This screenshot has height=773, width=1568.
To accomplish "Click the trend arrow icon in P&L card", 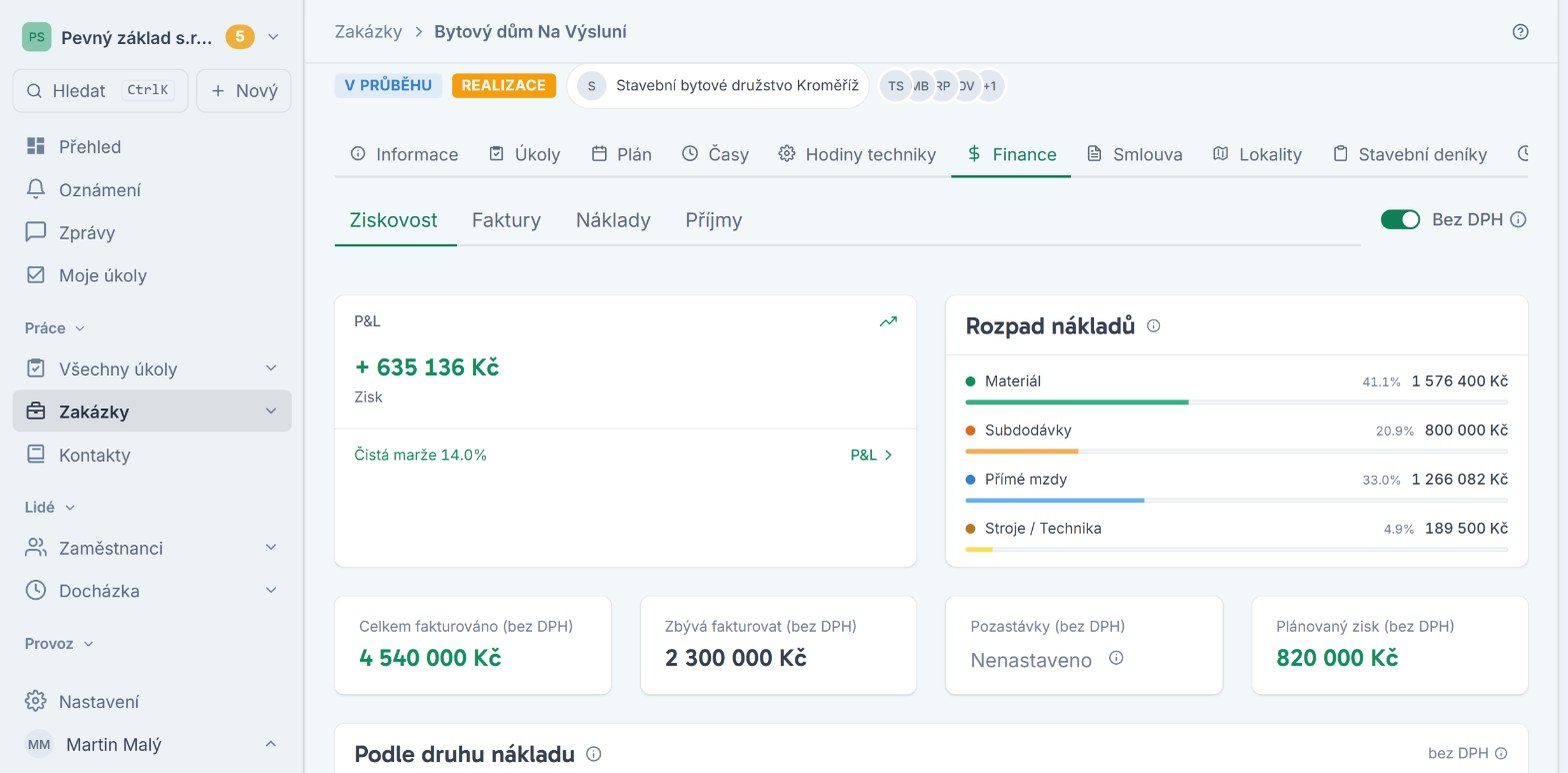I will pyautogui.click(x=888, y=322).
